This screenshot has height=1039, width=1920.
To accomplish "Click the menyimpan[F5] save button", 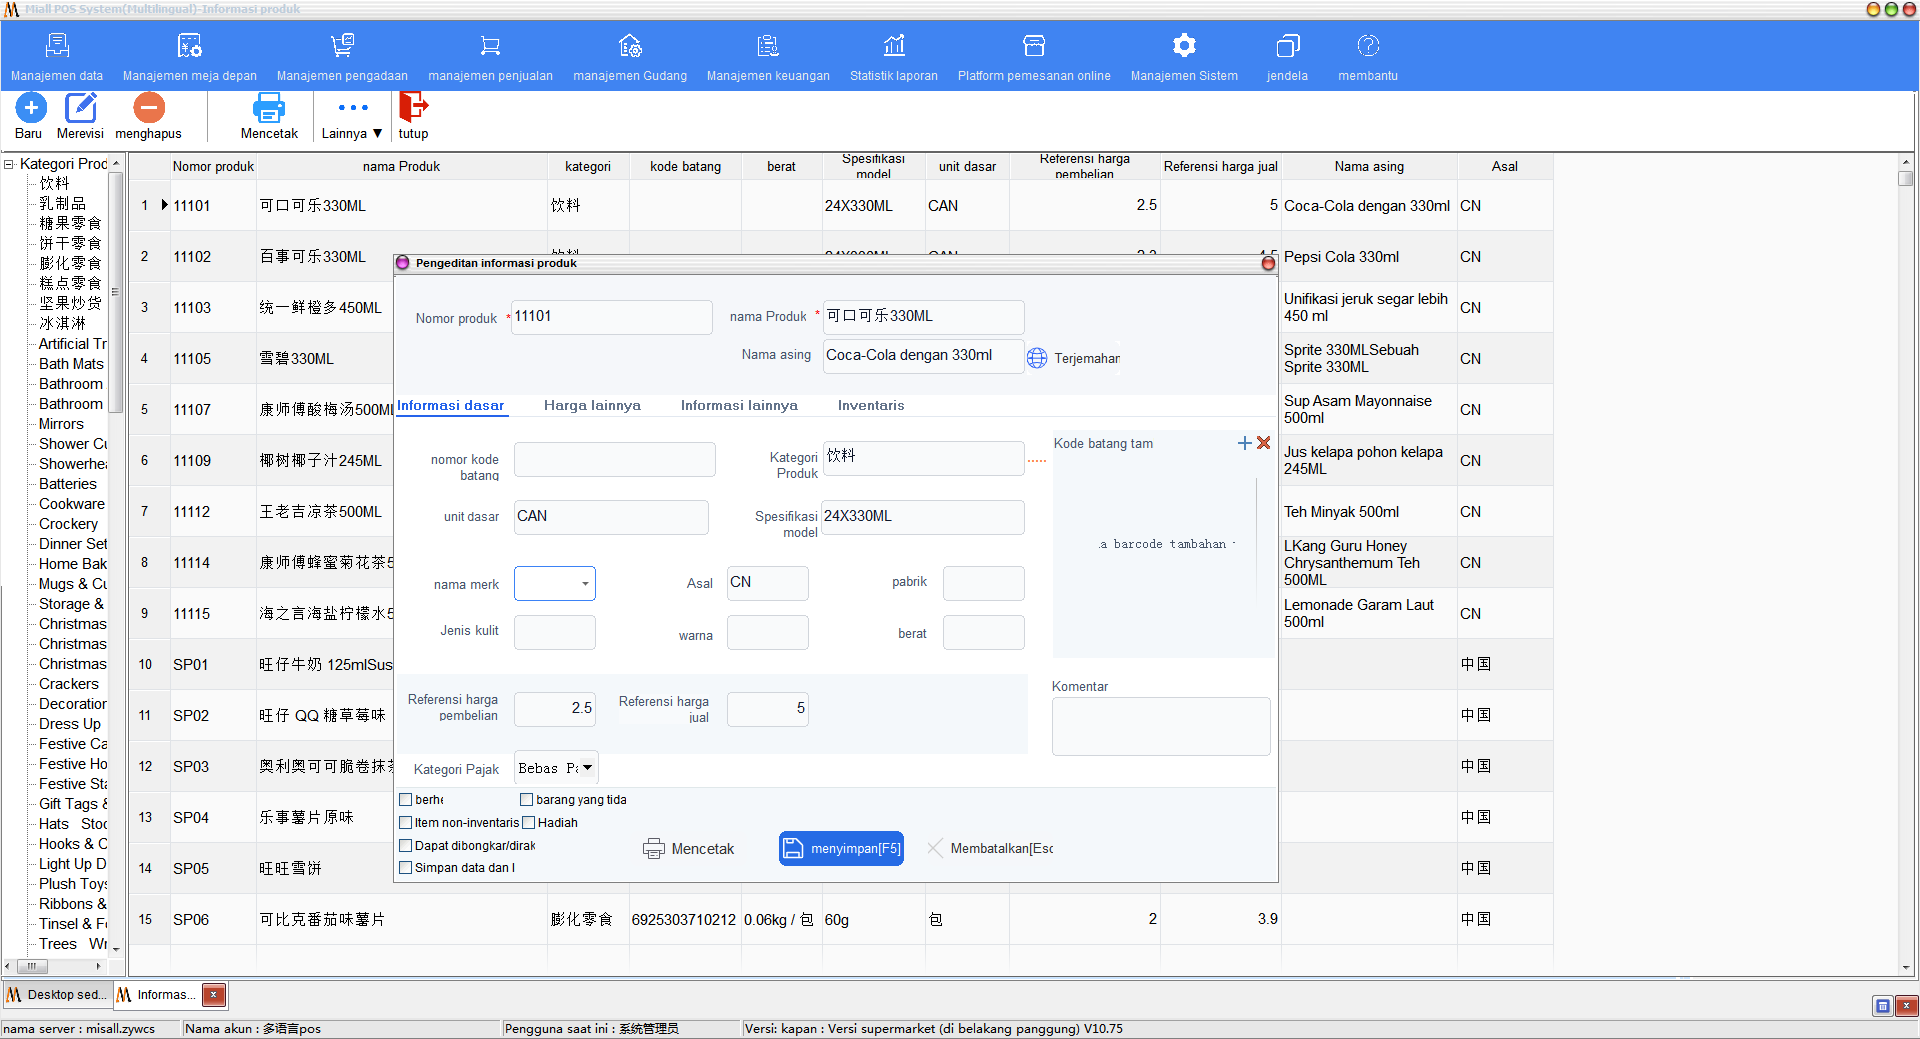I will tap(841, 849).
